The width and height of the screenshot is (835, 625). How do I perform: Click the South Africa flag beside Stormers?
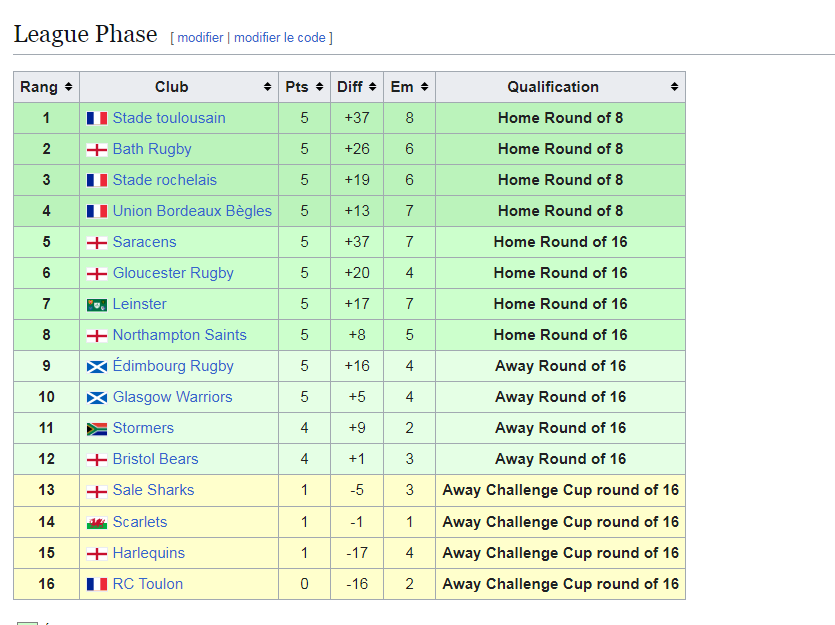pyautogui.click(x=97, y=429)
